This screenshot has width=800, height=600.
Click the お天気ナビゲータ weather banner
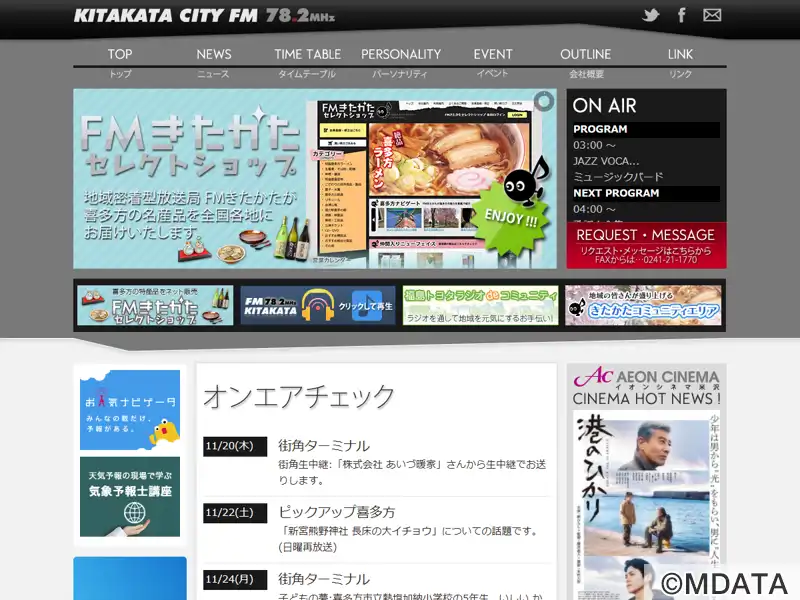click(130, 410)
